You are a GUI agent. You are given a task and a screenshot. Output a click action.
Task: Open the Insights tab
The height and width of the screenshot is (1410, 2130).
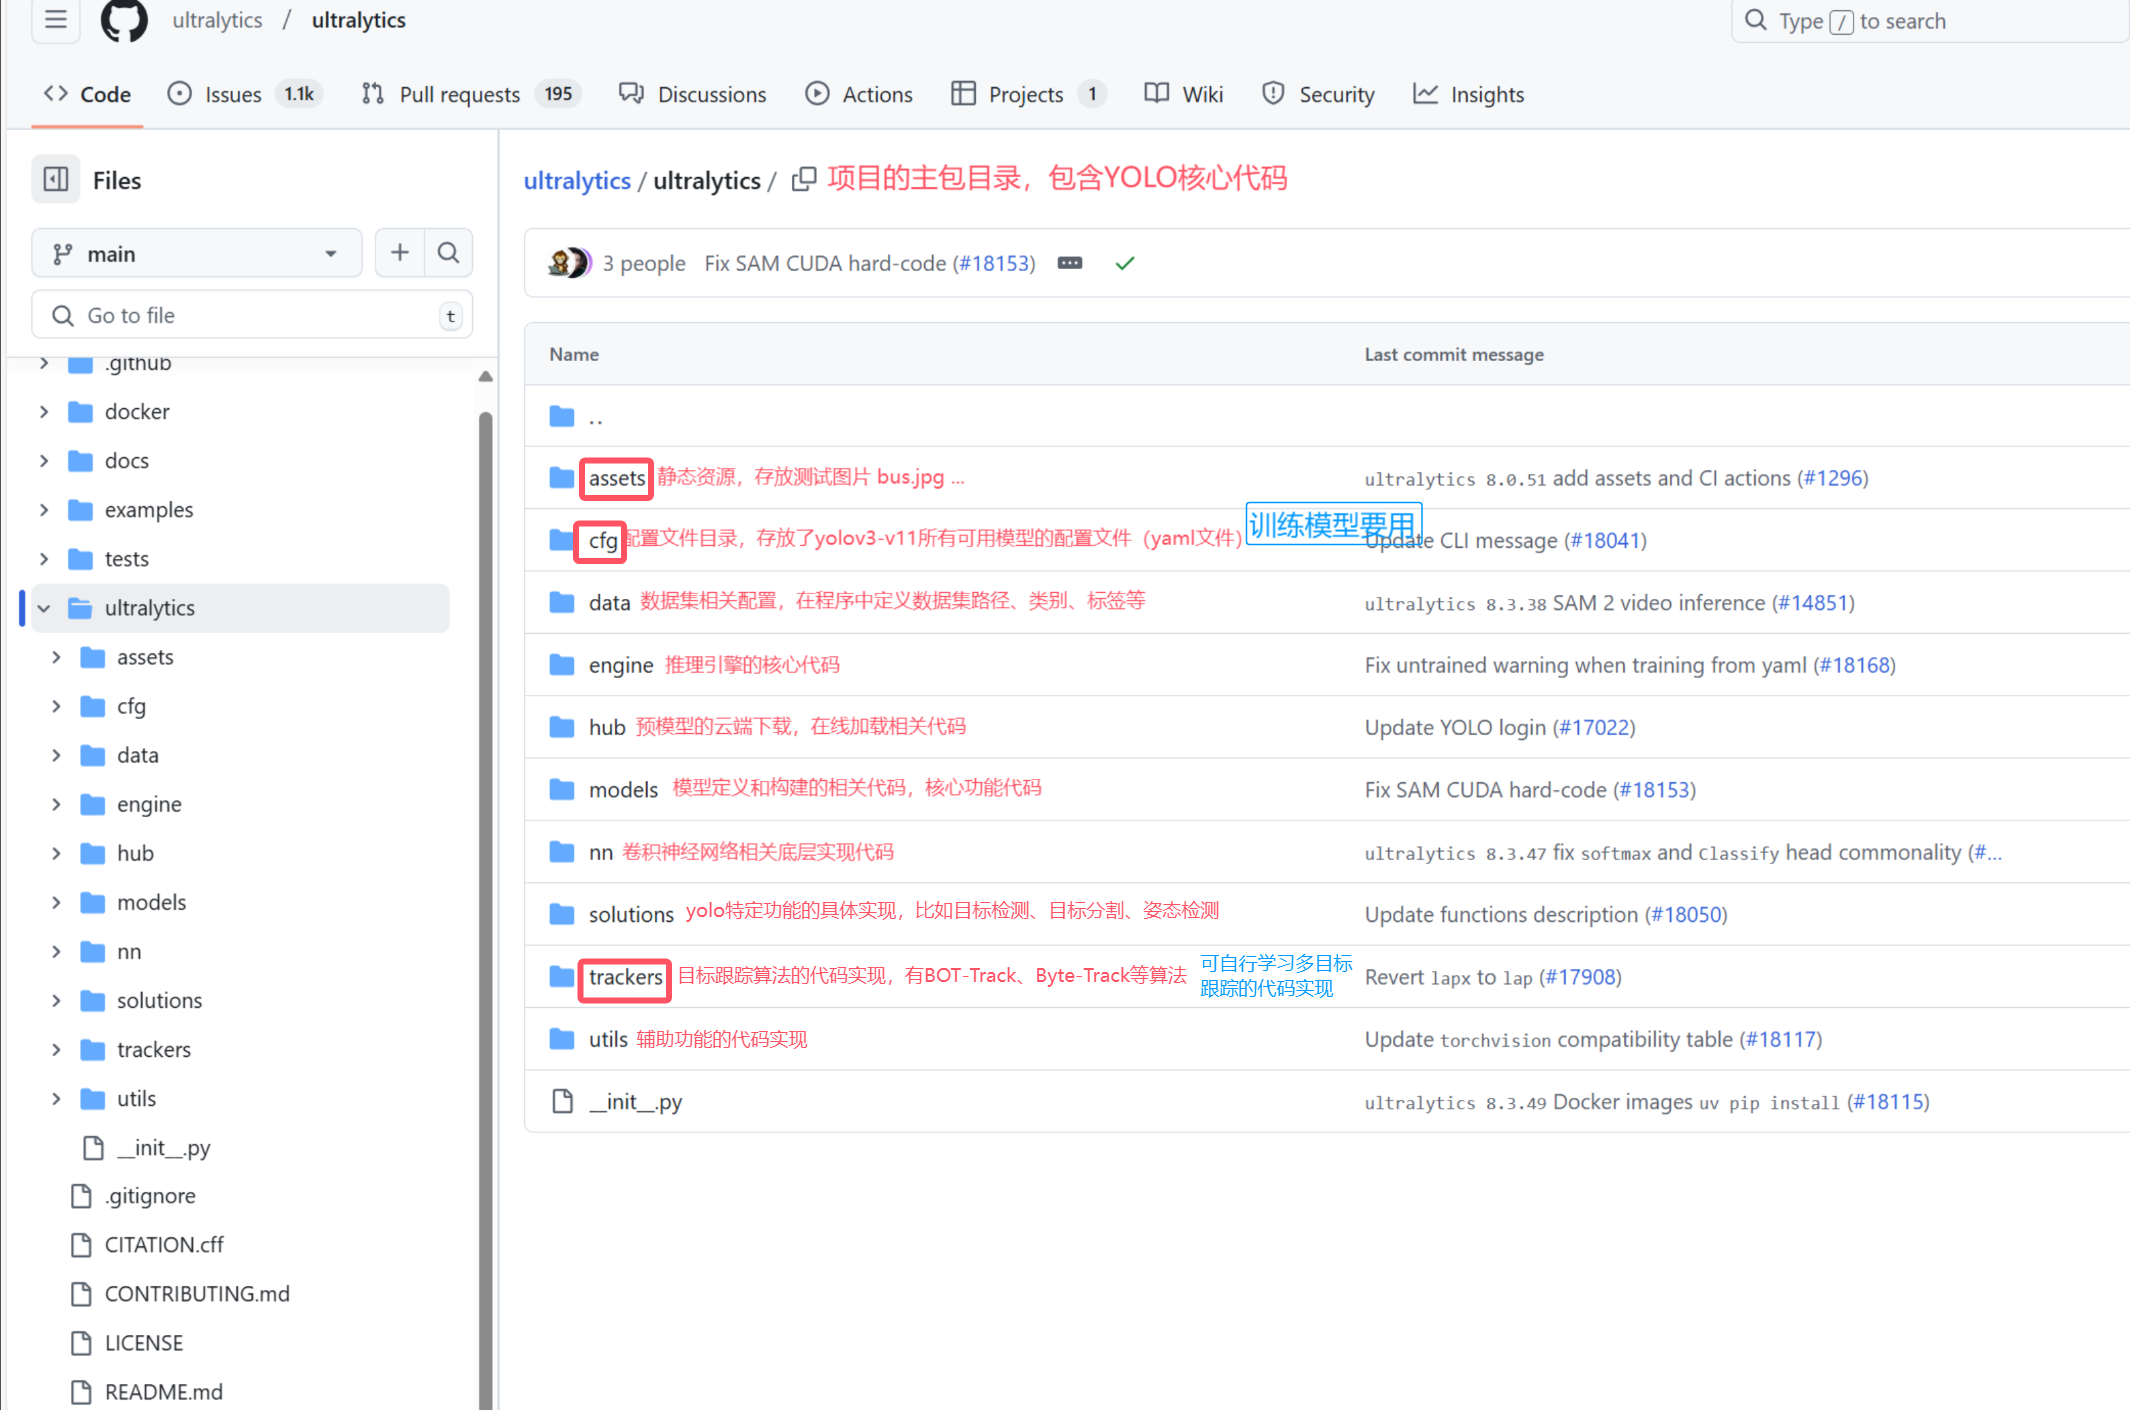click(1469, 94)
